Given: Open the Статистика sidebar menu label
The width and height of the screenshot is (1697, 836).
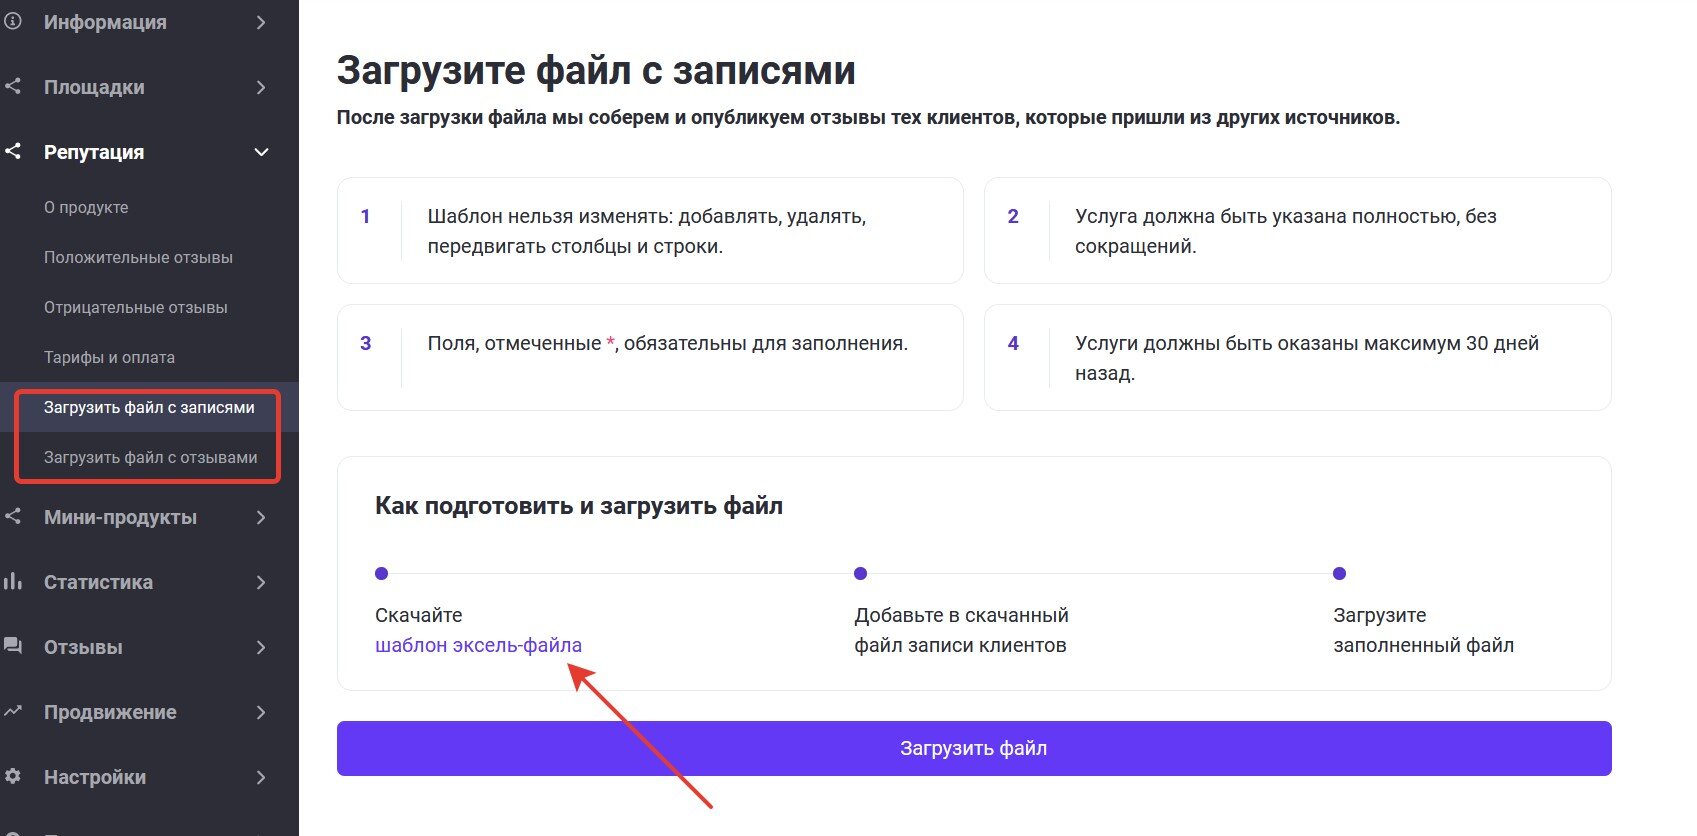Looking at the screenshot, I should (98, 582).
